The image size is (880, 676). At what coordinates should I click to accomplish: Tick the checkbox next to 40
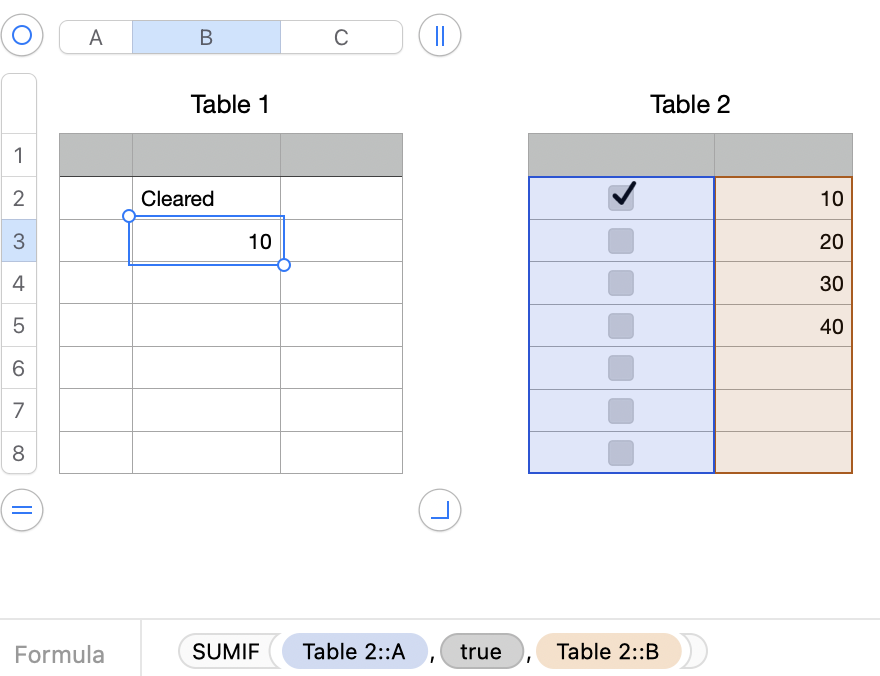coord(621,326)
